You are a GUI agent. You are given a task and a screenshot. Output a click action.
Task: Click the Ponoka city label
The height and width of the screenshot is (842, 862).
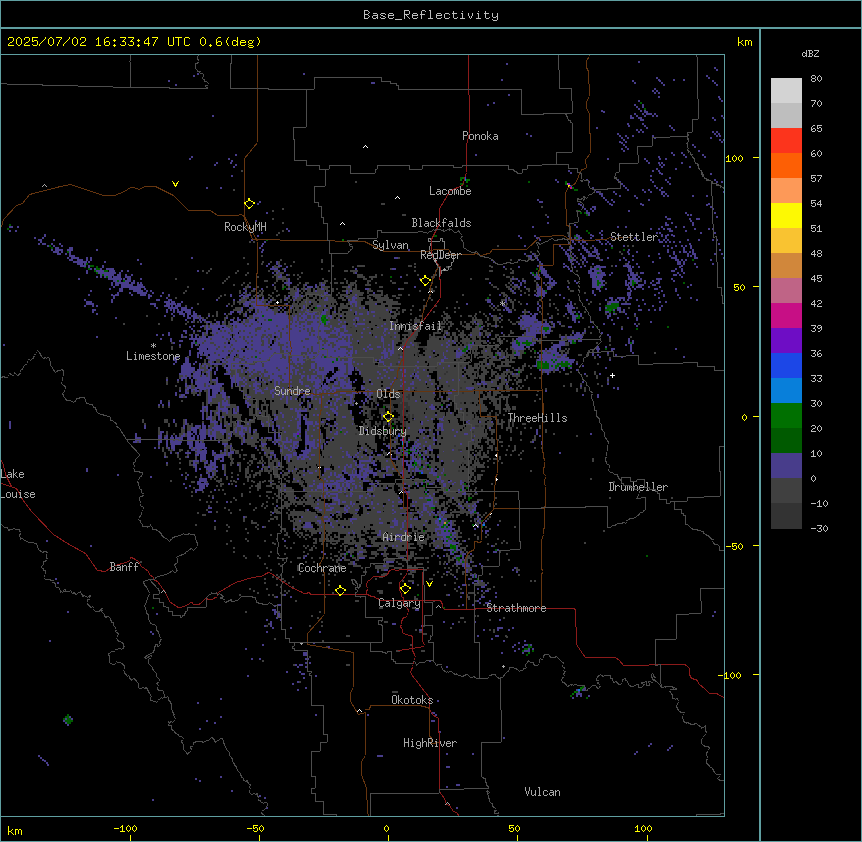(480, 136)
